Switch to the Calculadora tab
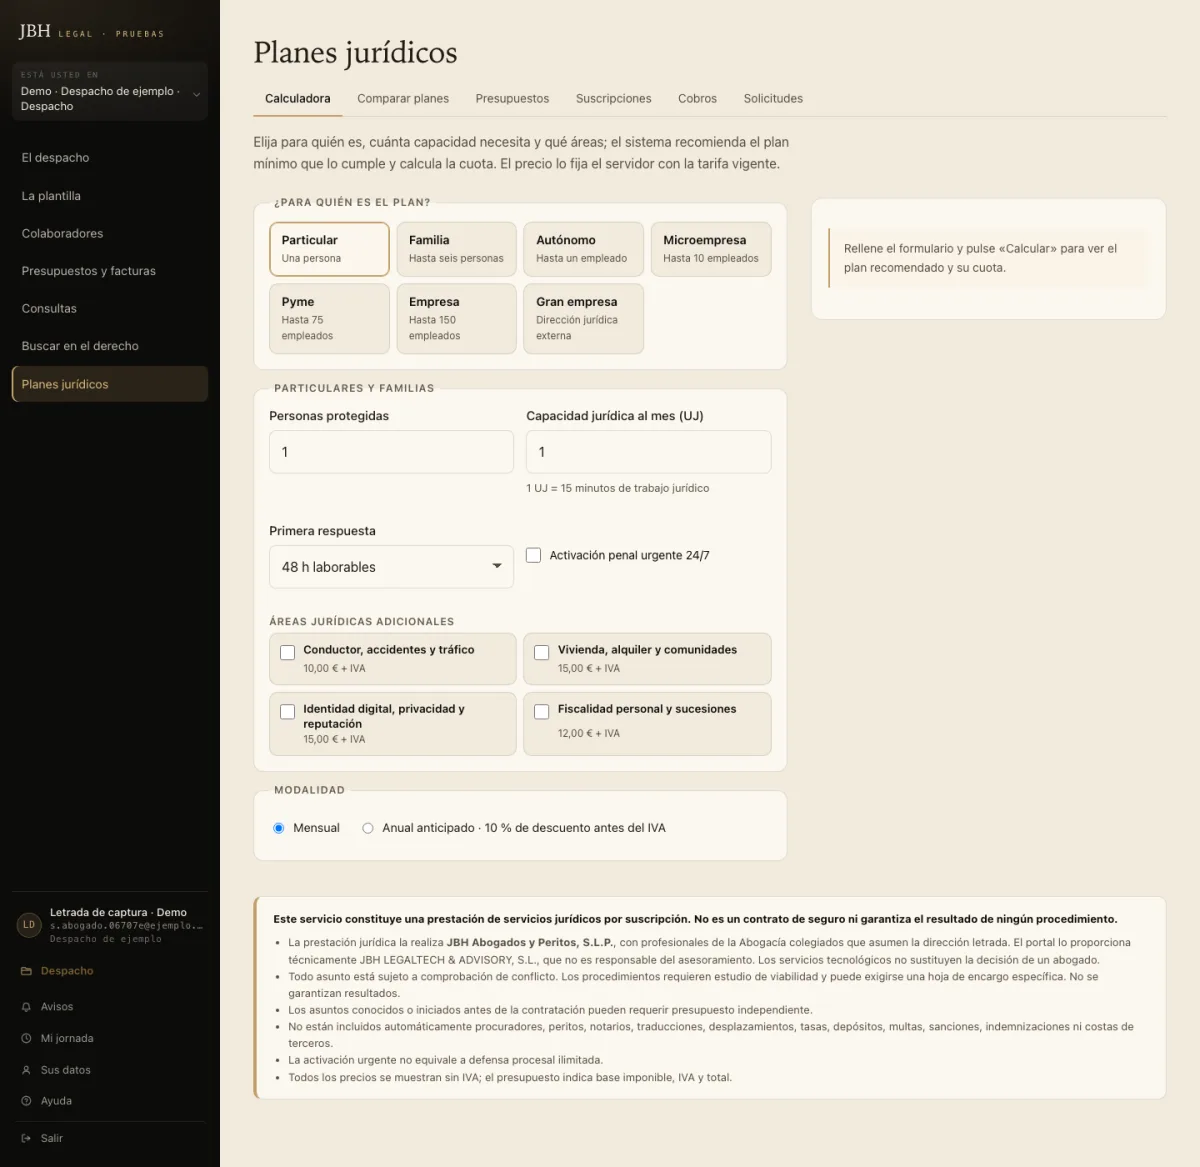 point(297,99)
